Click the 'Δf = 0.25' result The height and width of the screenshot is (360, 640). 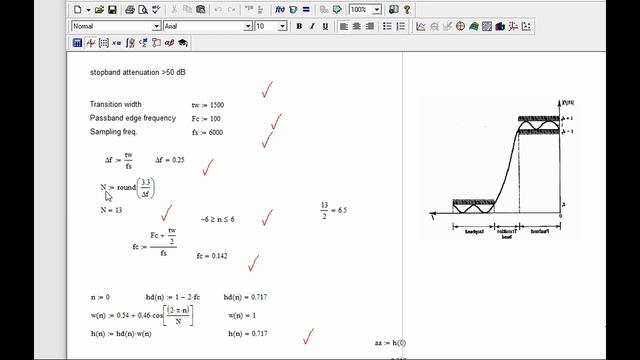click(170, 160)
